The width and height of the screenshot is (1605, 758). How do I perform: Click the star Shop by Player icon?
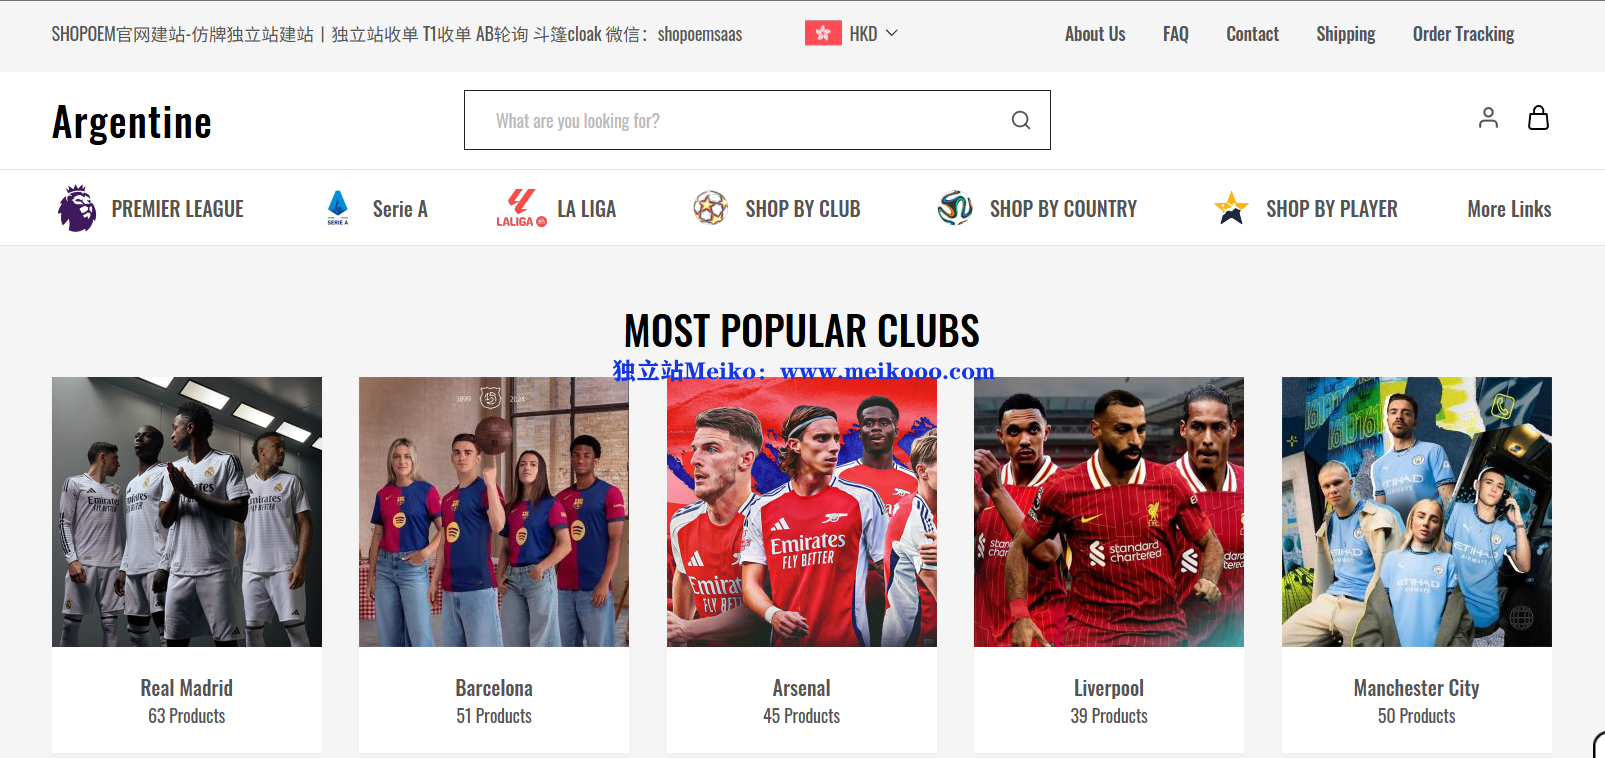1231,208
